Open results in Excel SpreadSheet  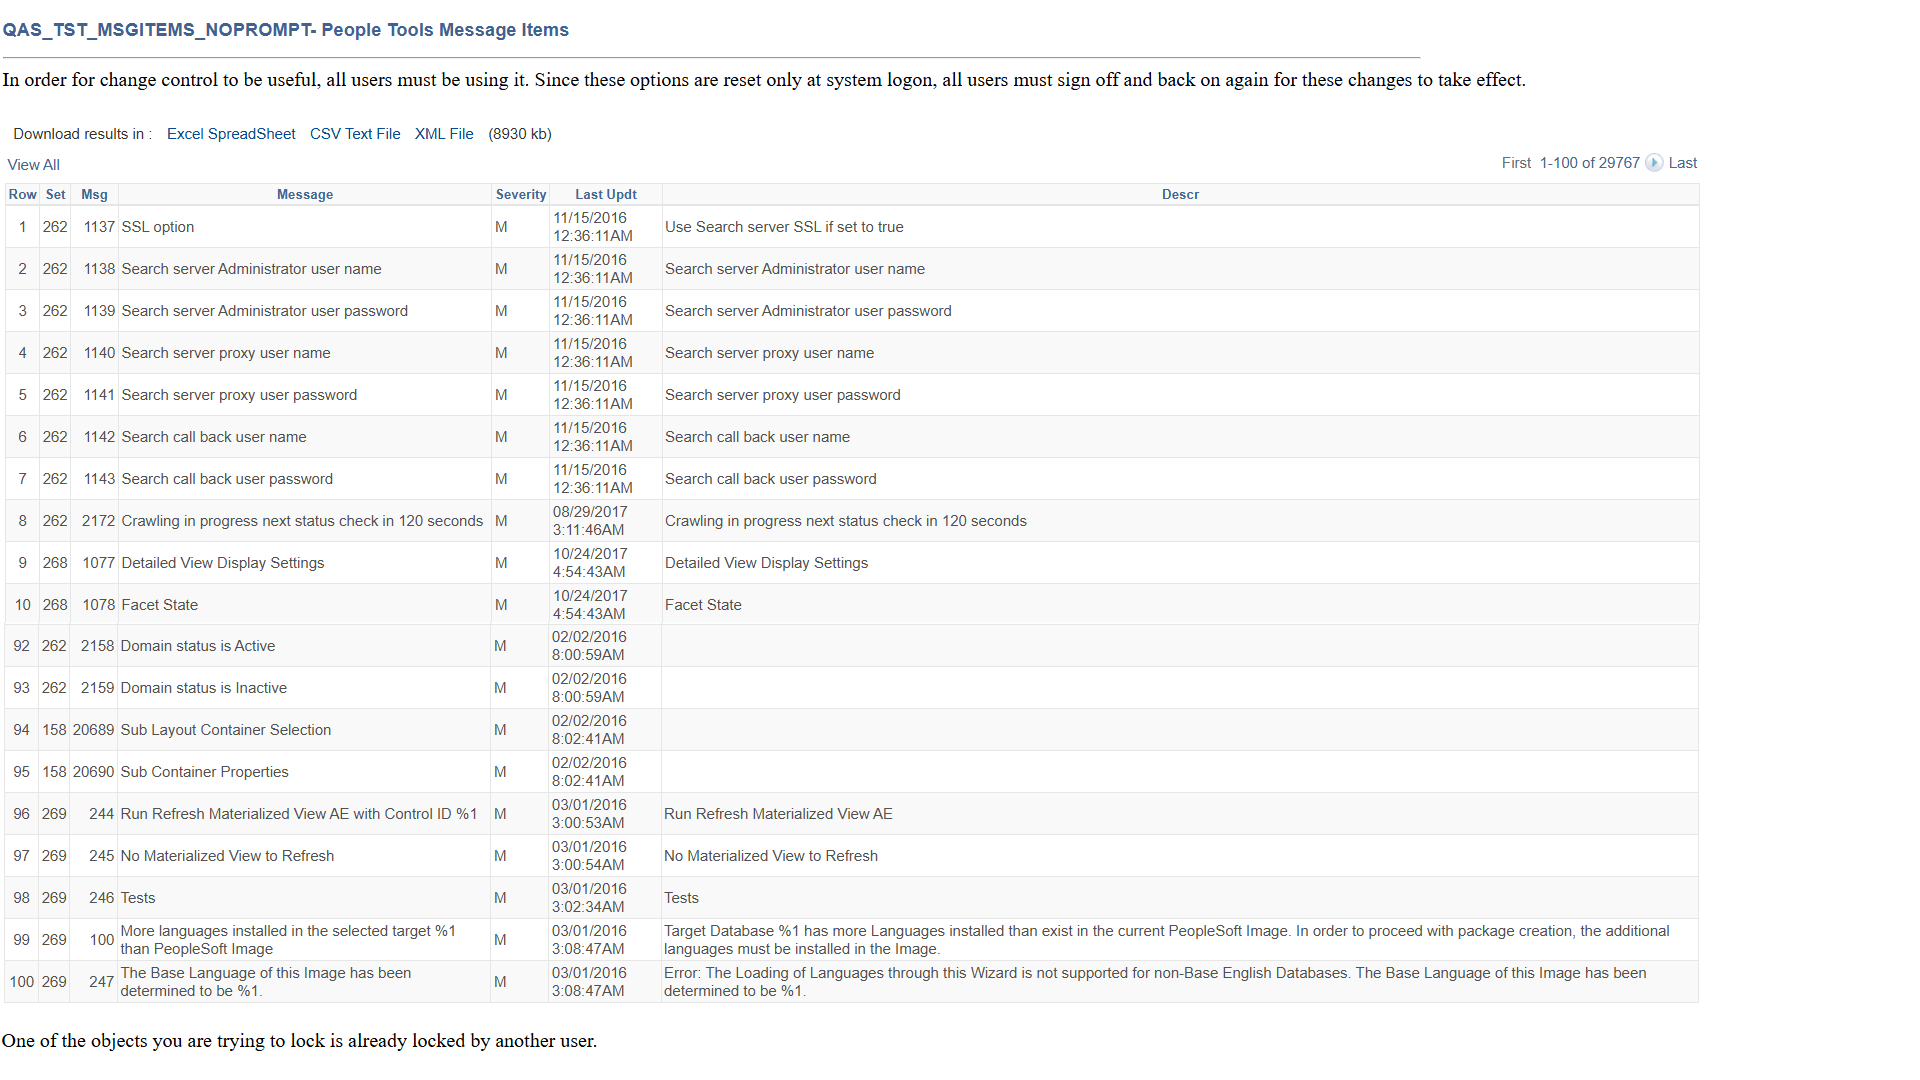[230, 133]
